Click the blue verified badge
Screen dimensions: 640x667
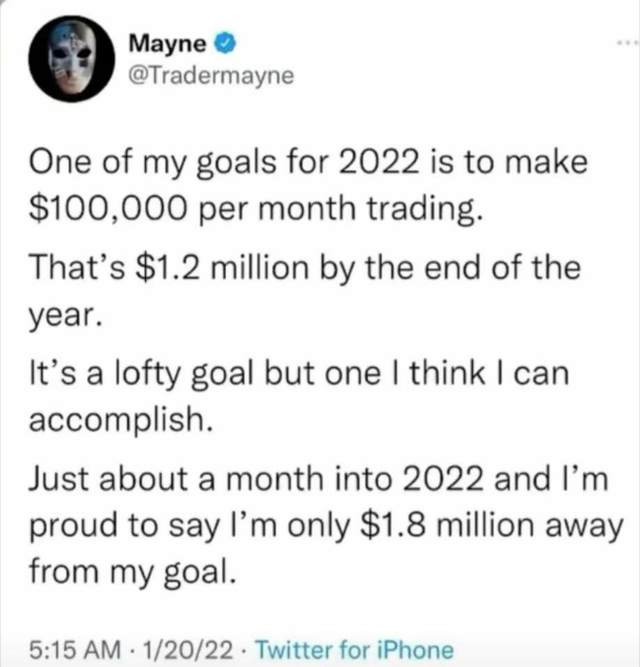(226, 44)
